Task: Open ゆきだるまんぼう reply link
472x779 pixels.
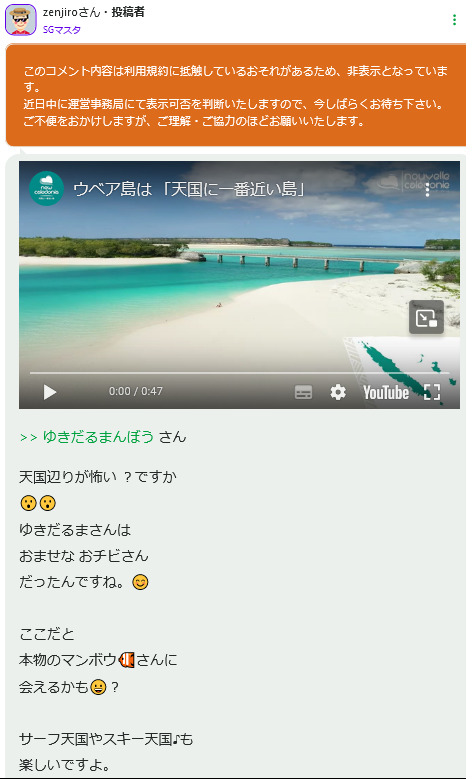Action: click(98, 437)
